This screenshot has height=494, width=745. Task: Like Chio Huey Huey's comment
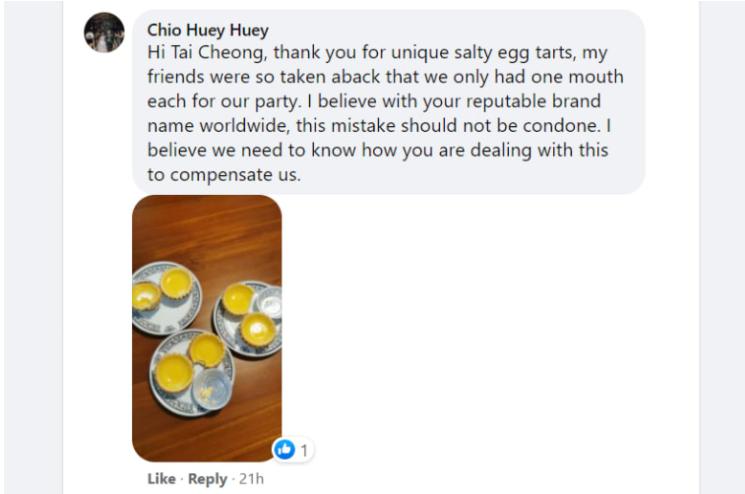coord(162,479)
